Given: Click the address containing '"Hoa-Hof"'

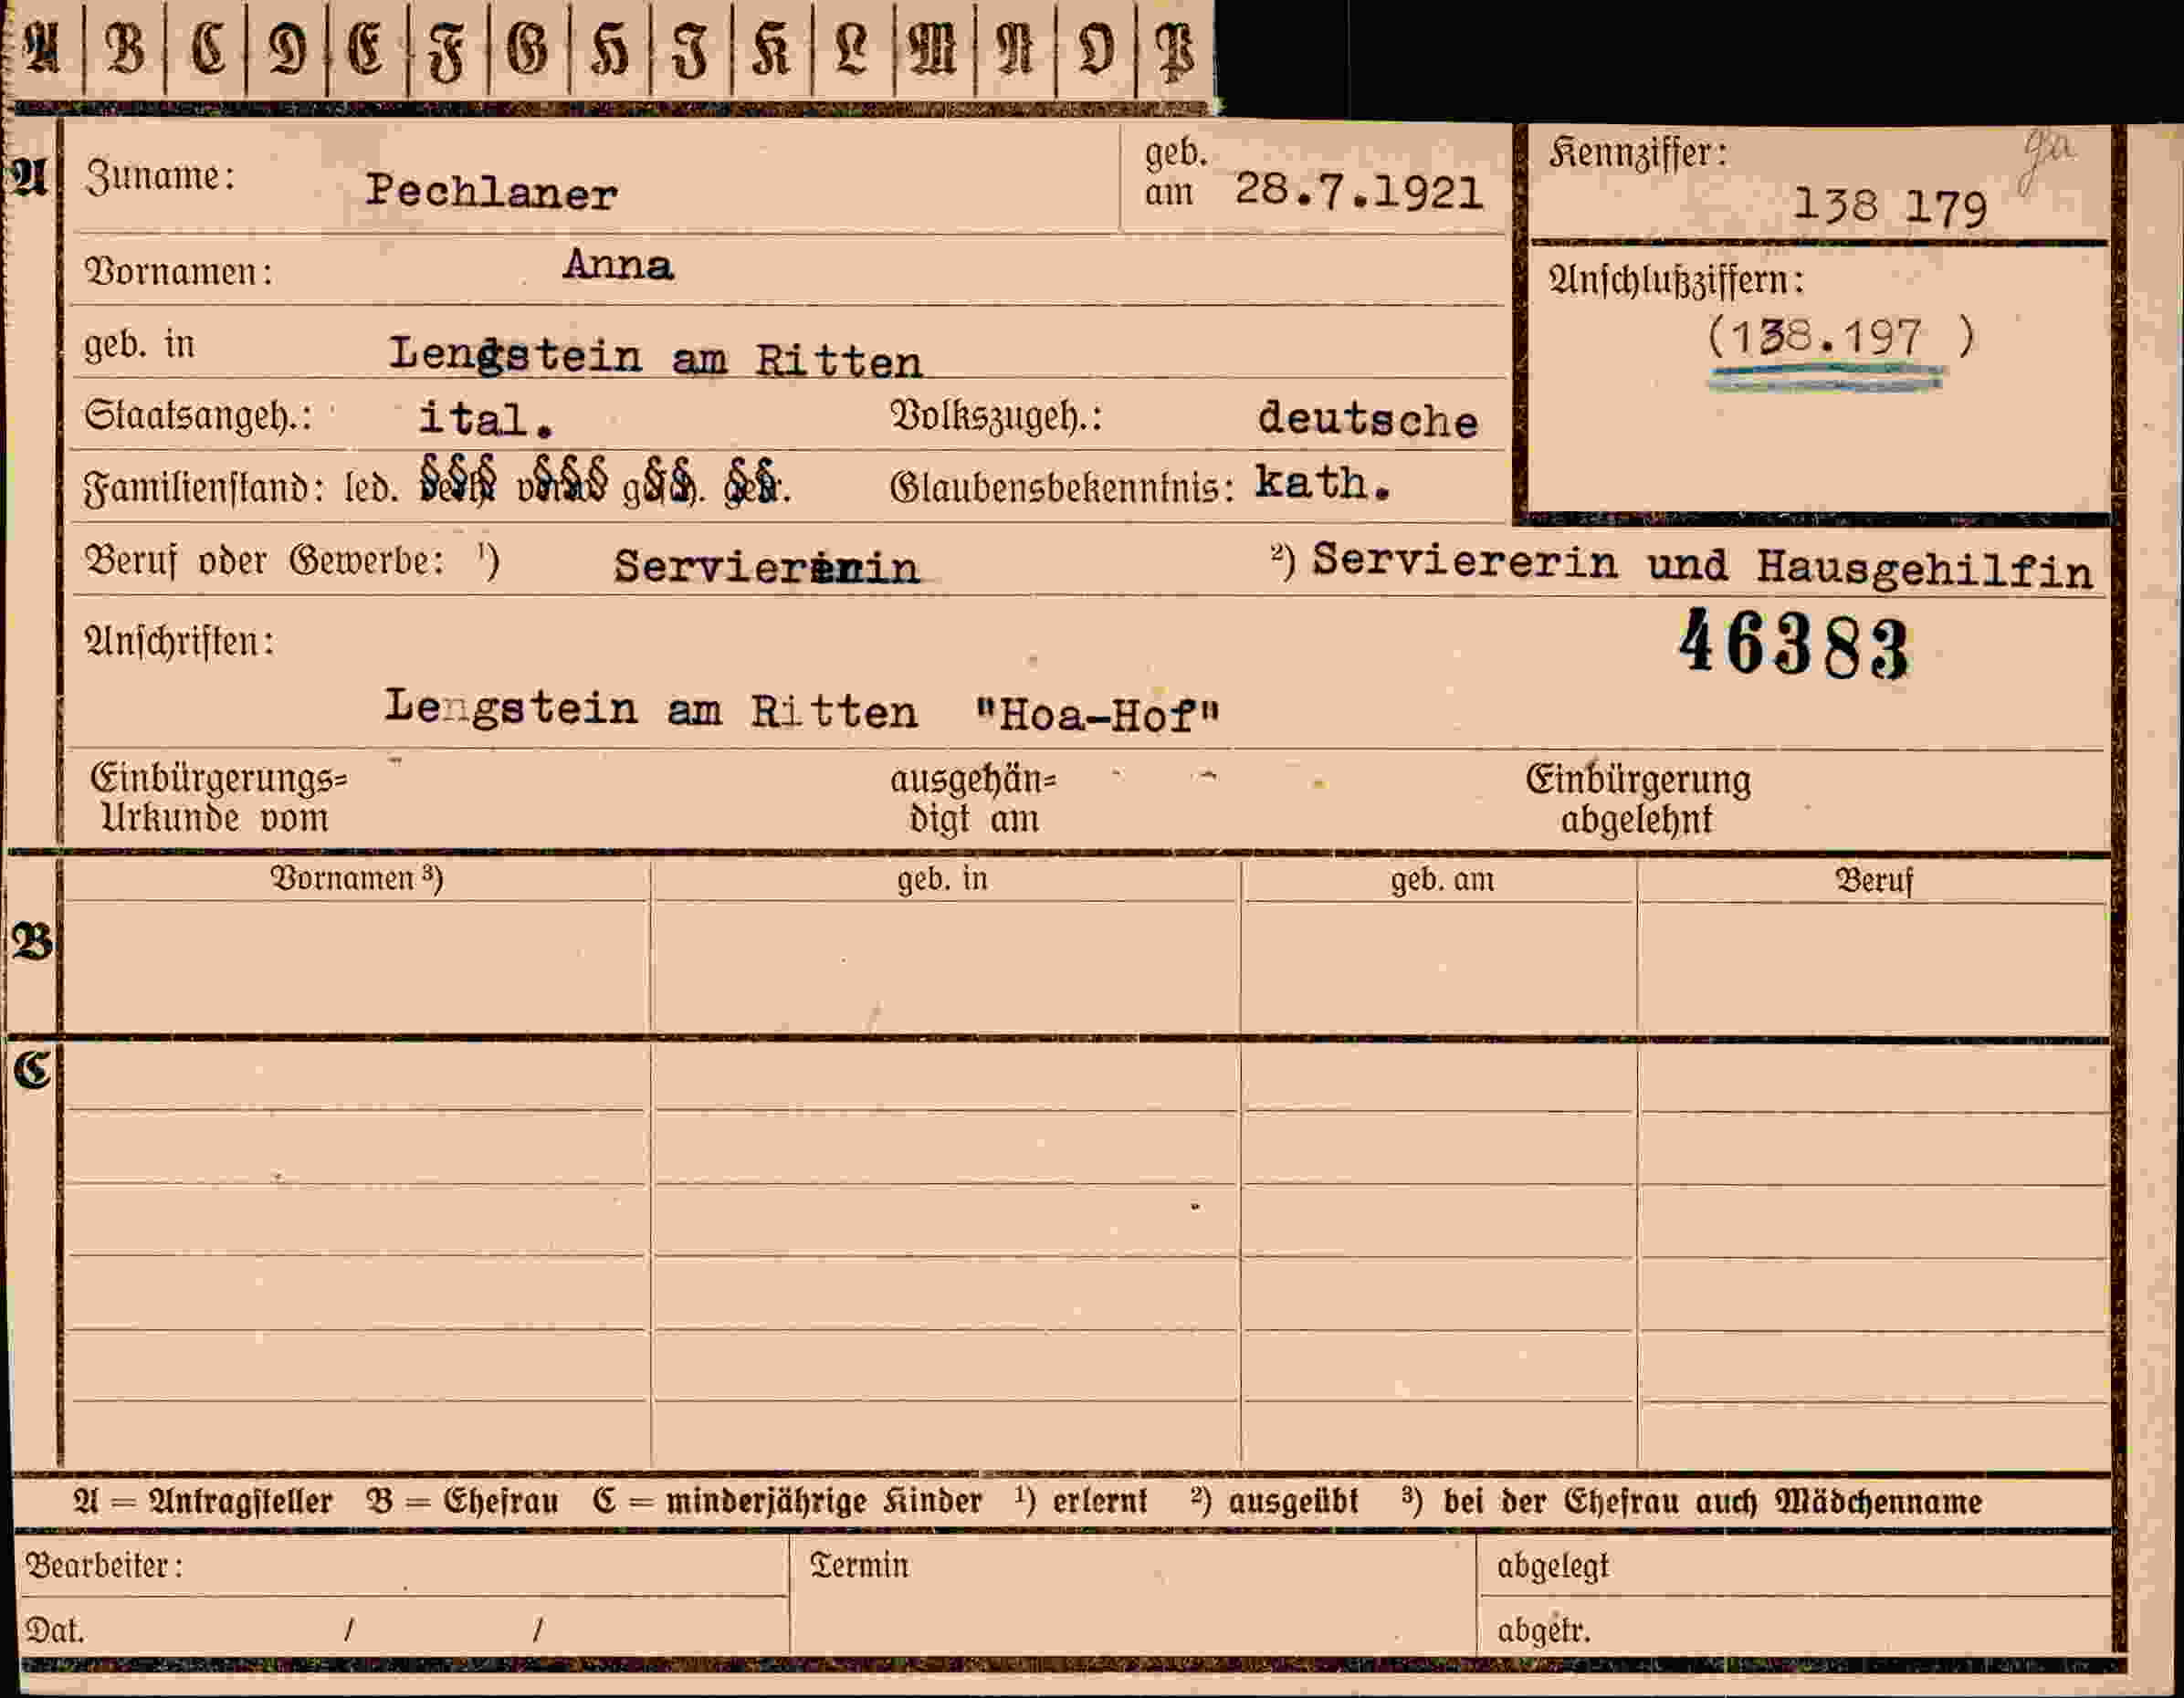Looking at the screenshot, I should [802, 710].
